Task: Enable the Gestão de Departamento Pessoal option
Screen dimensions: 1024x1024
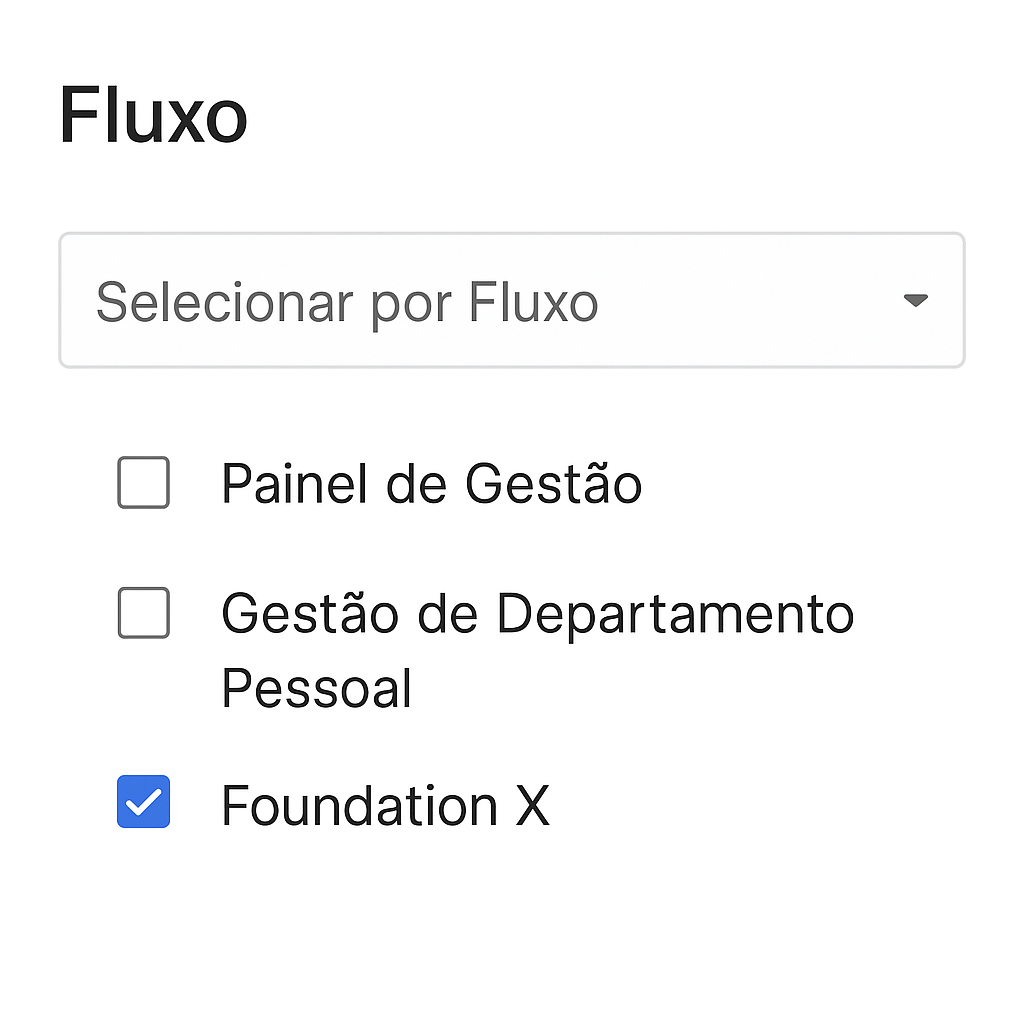Action: [x=144, y=613]
